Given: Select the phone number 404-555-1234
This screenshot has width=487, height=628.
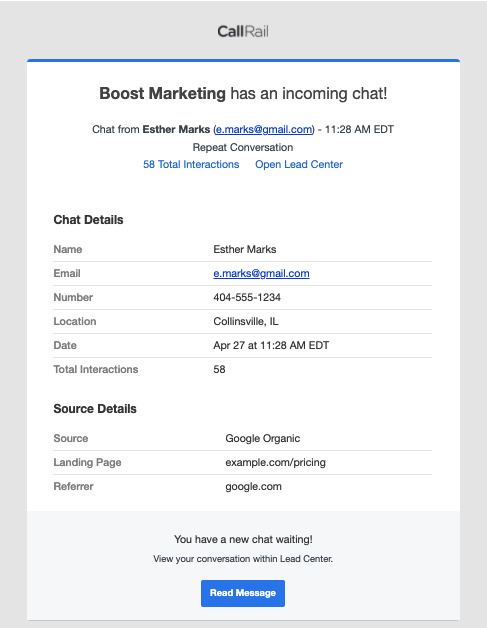Looking at the screenshot, I should (247, 298).
